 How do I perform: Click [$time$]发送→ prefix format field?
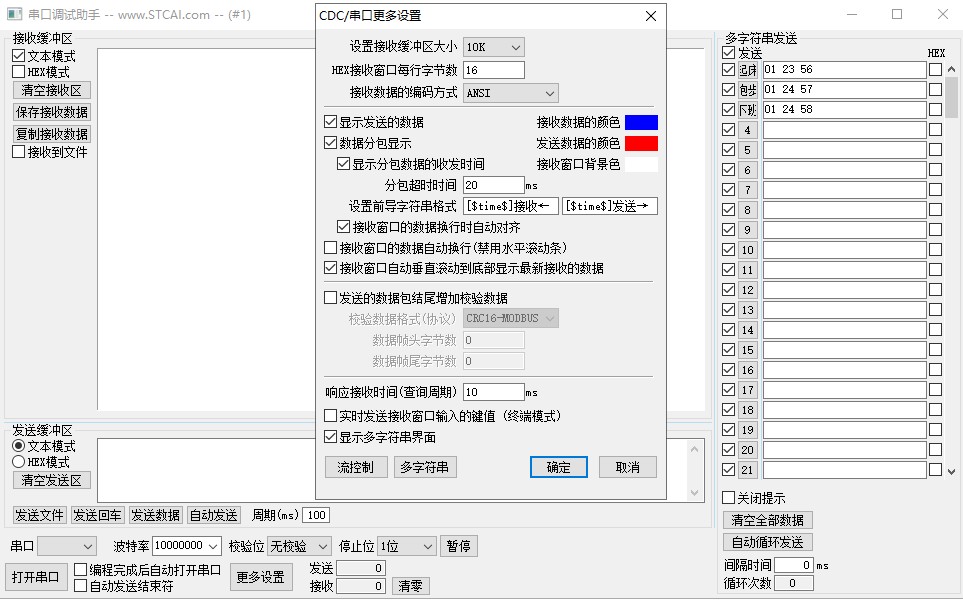[610, 206]
